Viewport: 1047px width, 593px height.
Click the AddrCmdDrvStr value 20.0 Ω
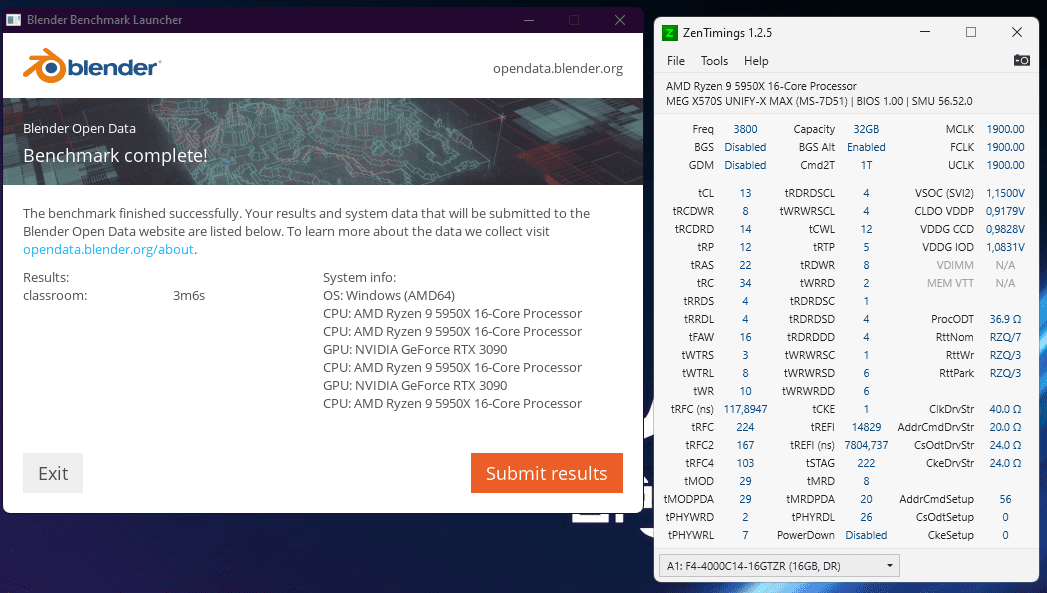[1005, 427]
